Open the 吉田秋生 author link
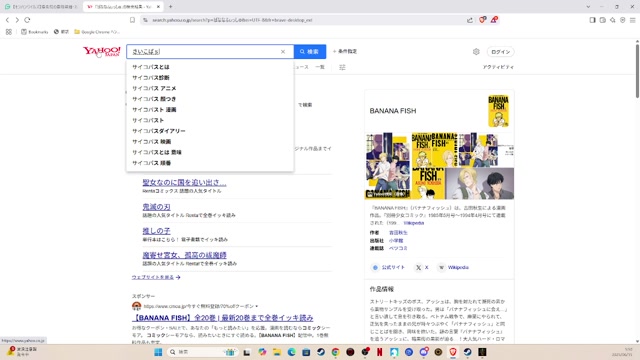 coord(398,233)
